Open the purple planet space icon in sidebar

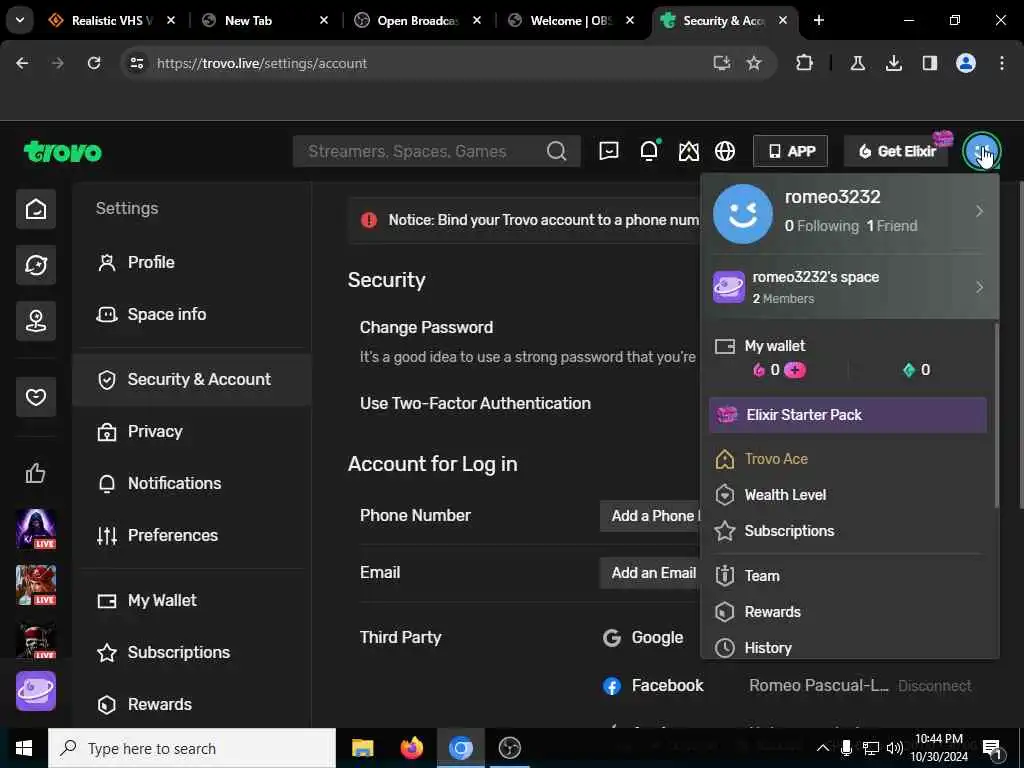point(36,691)
